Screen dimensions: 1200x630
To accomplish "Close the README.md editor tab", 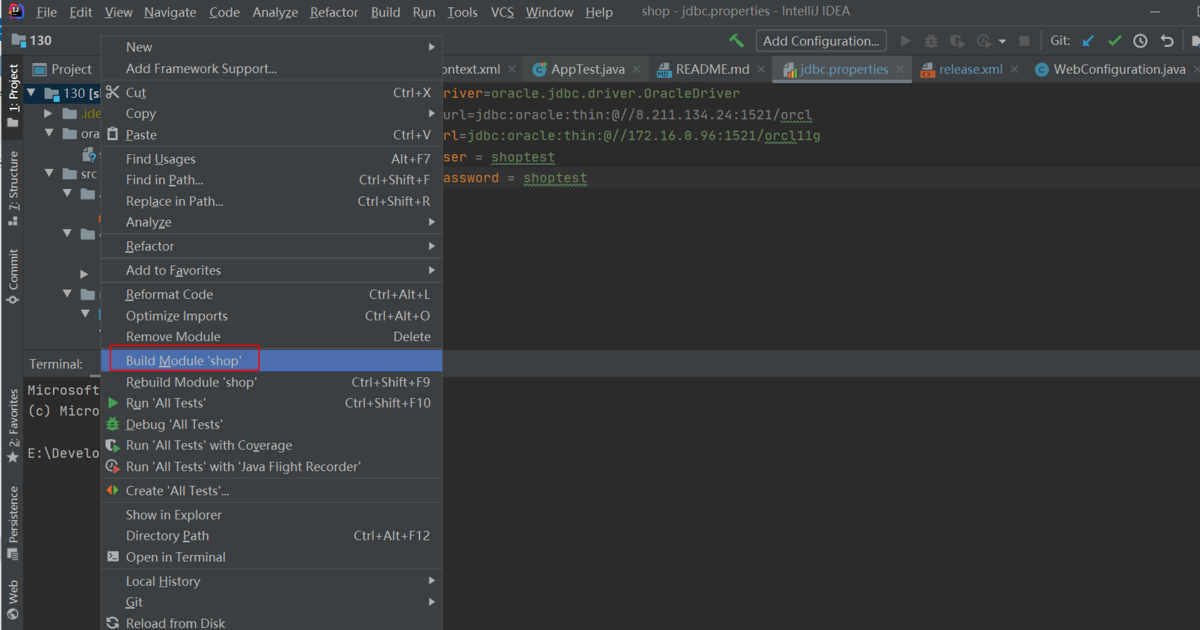I will point(762,69).
